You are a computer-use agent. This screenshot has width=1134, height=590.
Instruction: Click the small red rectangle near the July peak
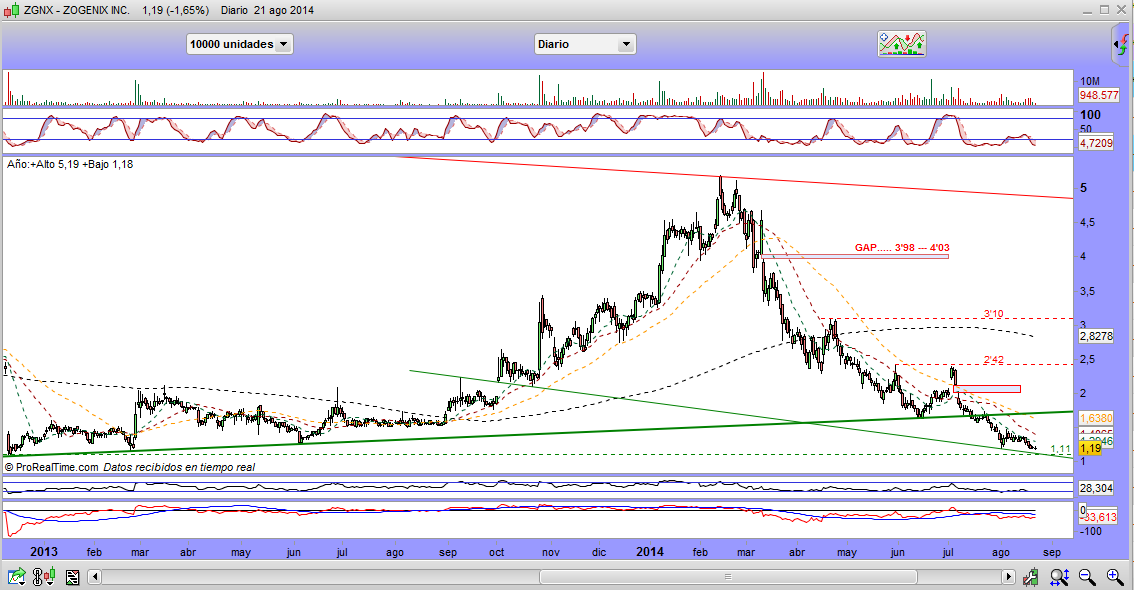click(x=987, y=389)
